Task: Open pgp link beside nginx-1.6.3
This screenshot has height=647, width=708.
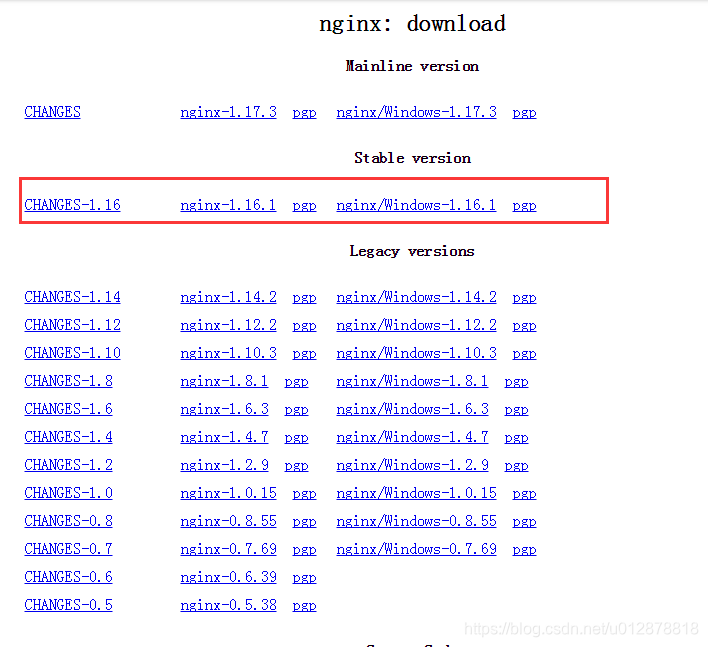Action: [x=296, y=410]
